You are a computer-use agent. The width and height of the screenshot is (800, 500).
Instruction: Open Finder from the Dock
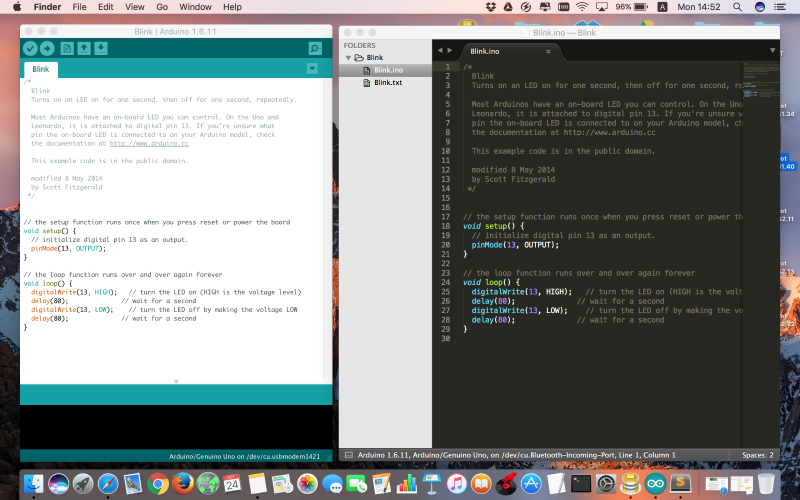(x=34, y=483)
